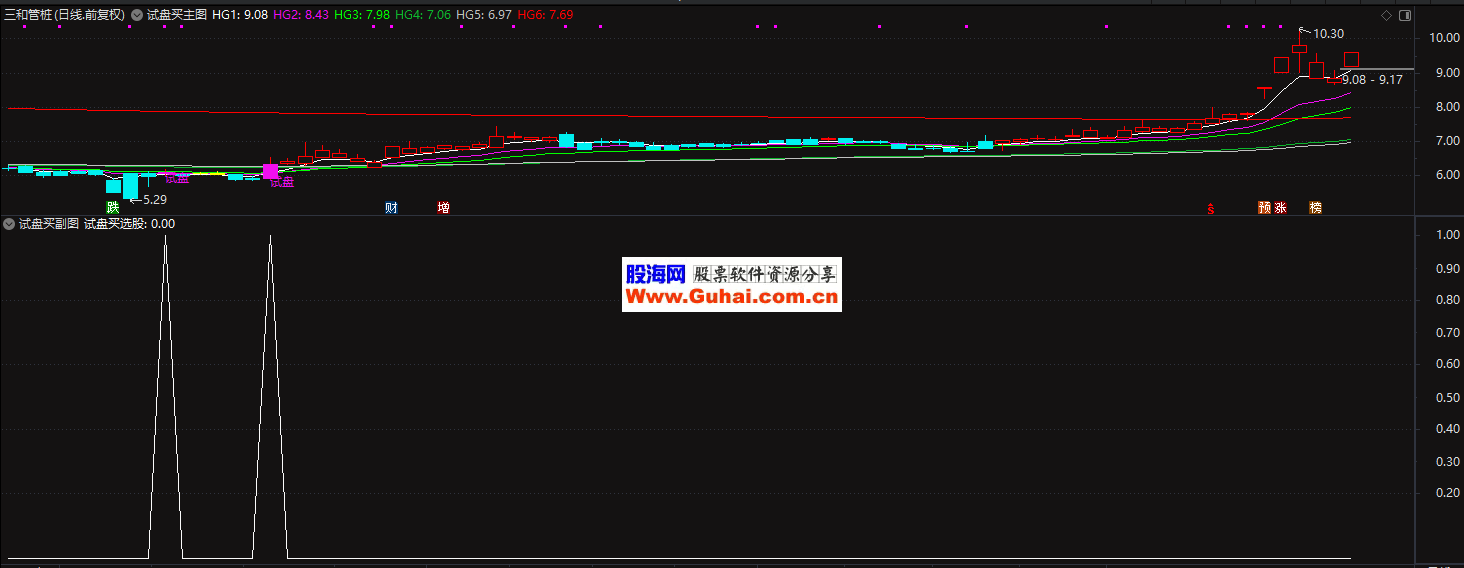
Task: Click the HG2: 8.43 indicator value
Action: pos(301,15)
